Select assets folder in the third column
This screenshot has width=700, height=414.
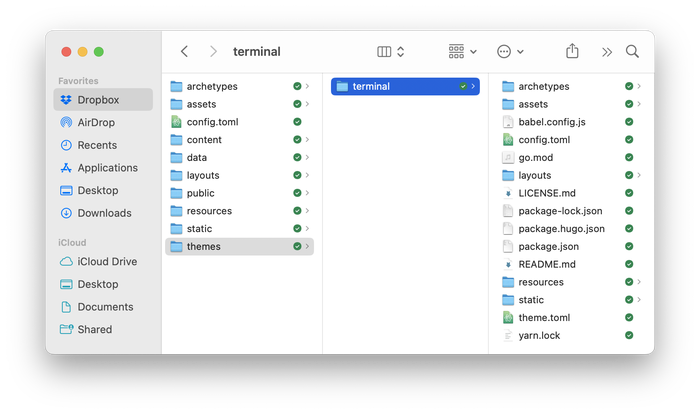533,104
